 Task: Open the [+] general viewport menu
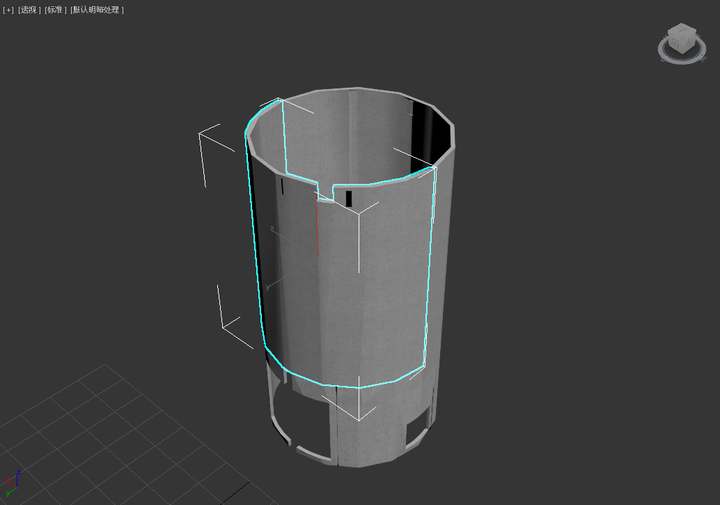[8, 10]
